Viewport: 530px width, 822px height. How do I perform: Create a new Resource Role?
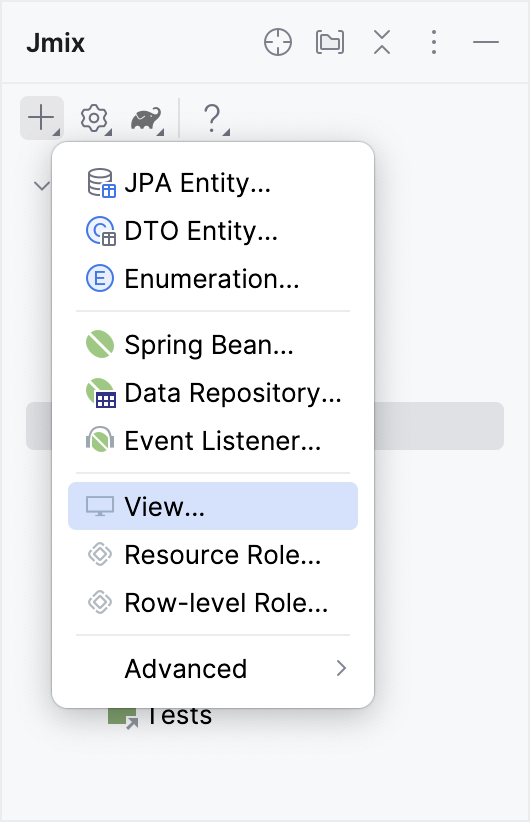pos(213,555)
